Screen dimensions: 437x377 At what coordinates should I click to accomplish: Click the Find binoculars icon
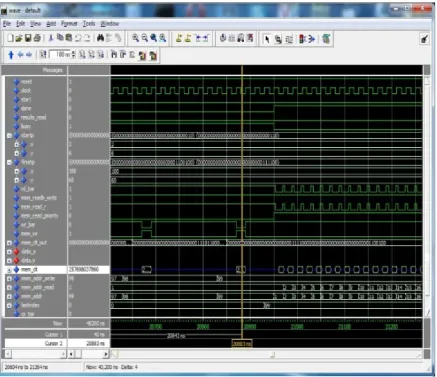[x=100, y=39]
